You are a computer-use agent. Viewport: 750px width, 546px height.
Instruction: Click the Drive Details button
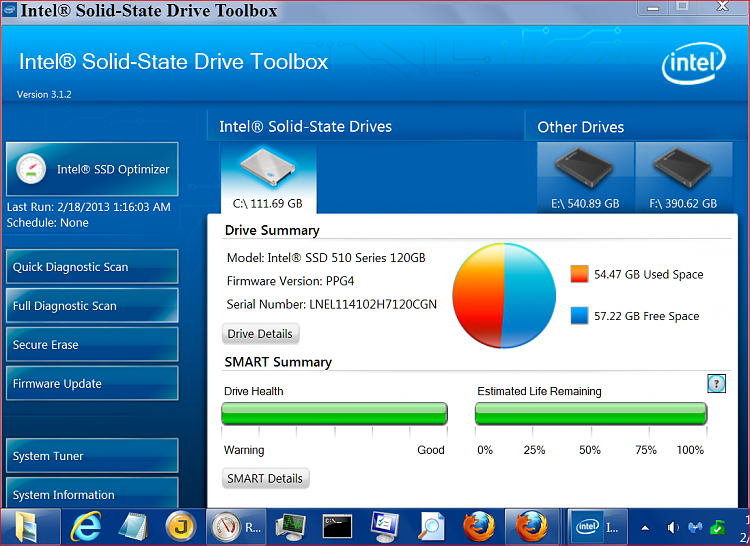(261, 334)
